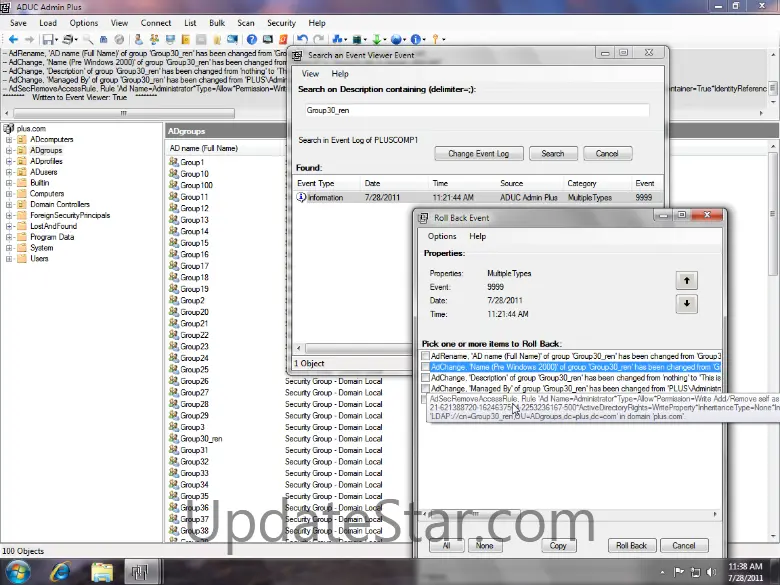Click the log pane horizontal scrollbar

tap(123, 113)
